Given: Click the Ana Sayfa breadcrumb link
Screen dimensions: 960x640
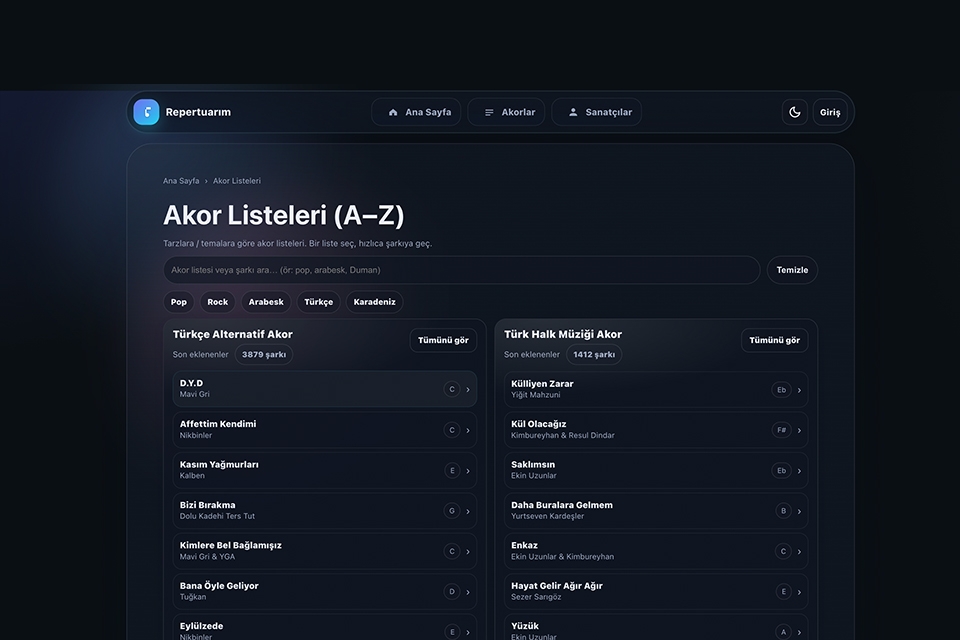Looking at the screenshot, I should tap(181, 181).
